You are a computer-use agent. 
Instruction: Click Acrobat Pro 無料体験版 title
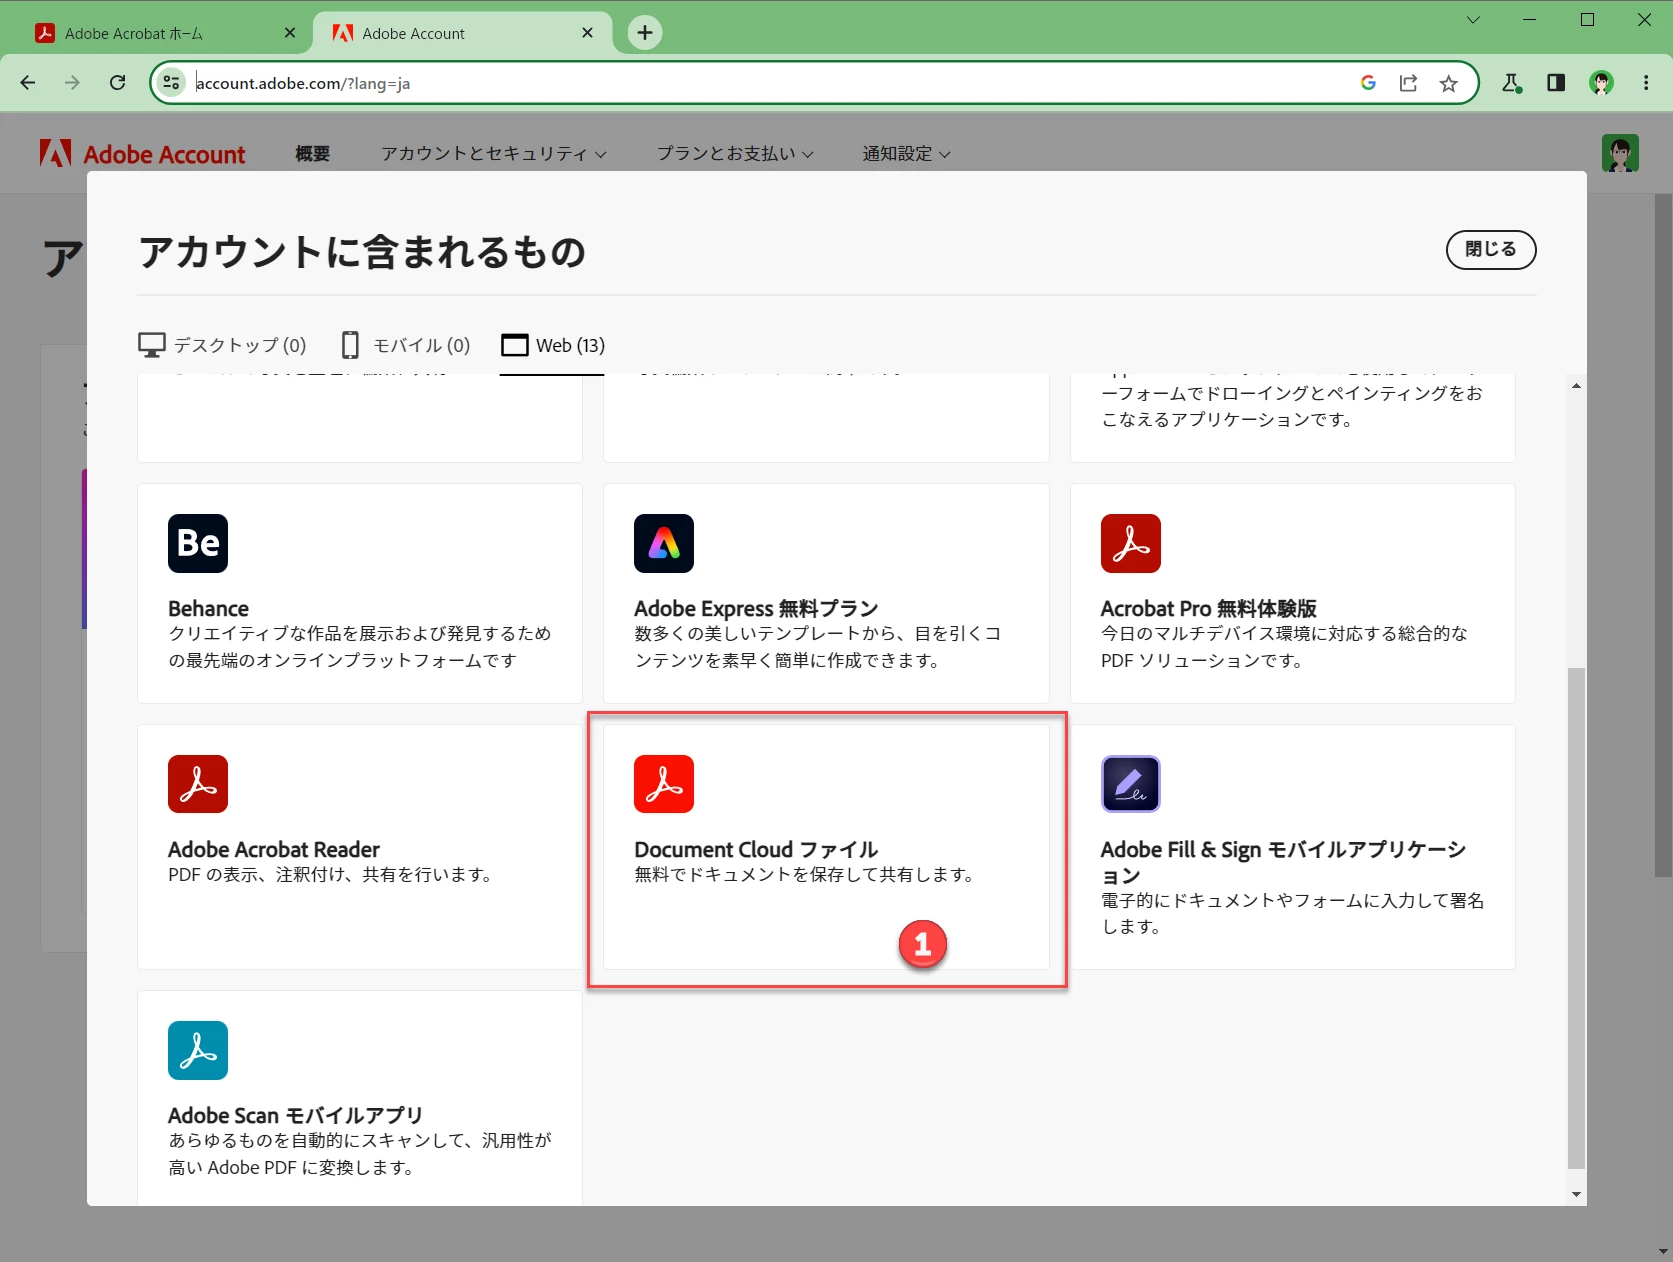point(1208,608)
